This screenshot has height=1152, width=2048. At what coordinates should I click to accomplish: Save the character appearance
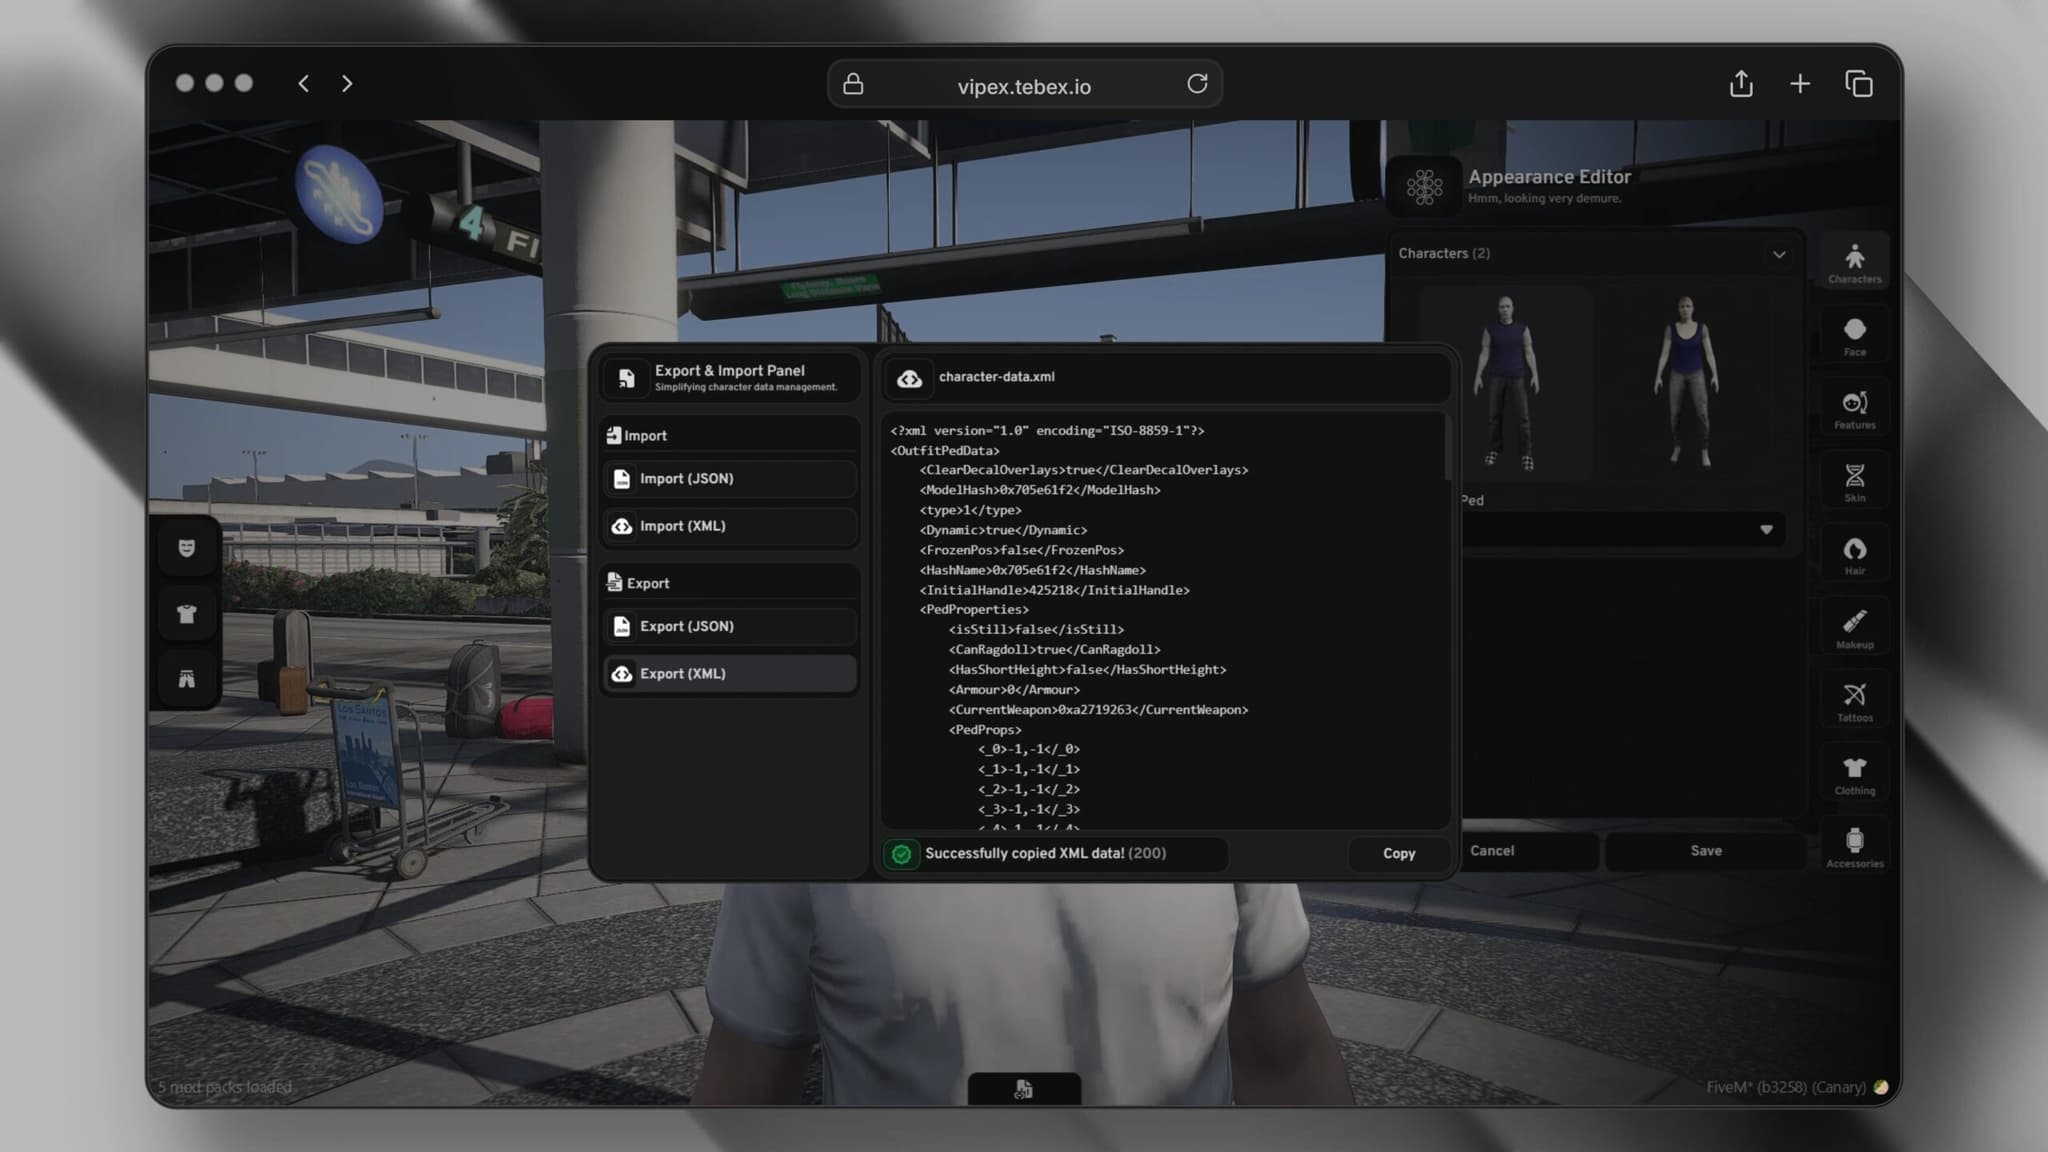click(1706, 850)
